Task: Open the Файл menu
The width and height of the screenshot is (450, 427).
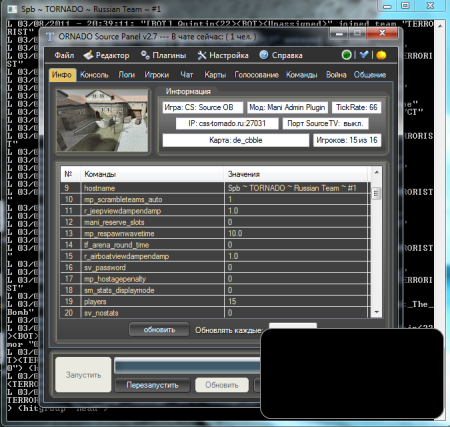Action: (x=64, y=55)
